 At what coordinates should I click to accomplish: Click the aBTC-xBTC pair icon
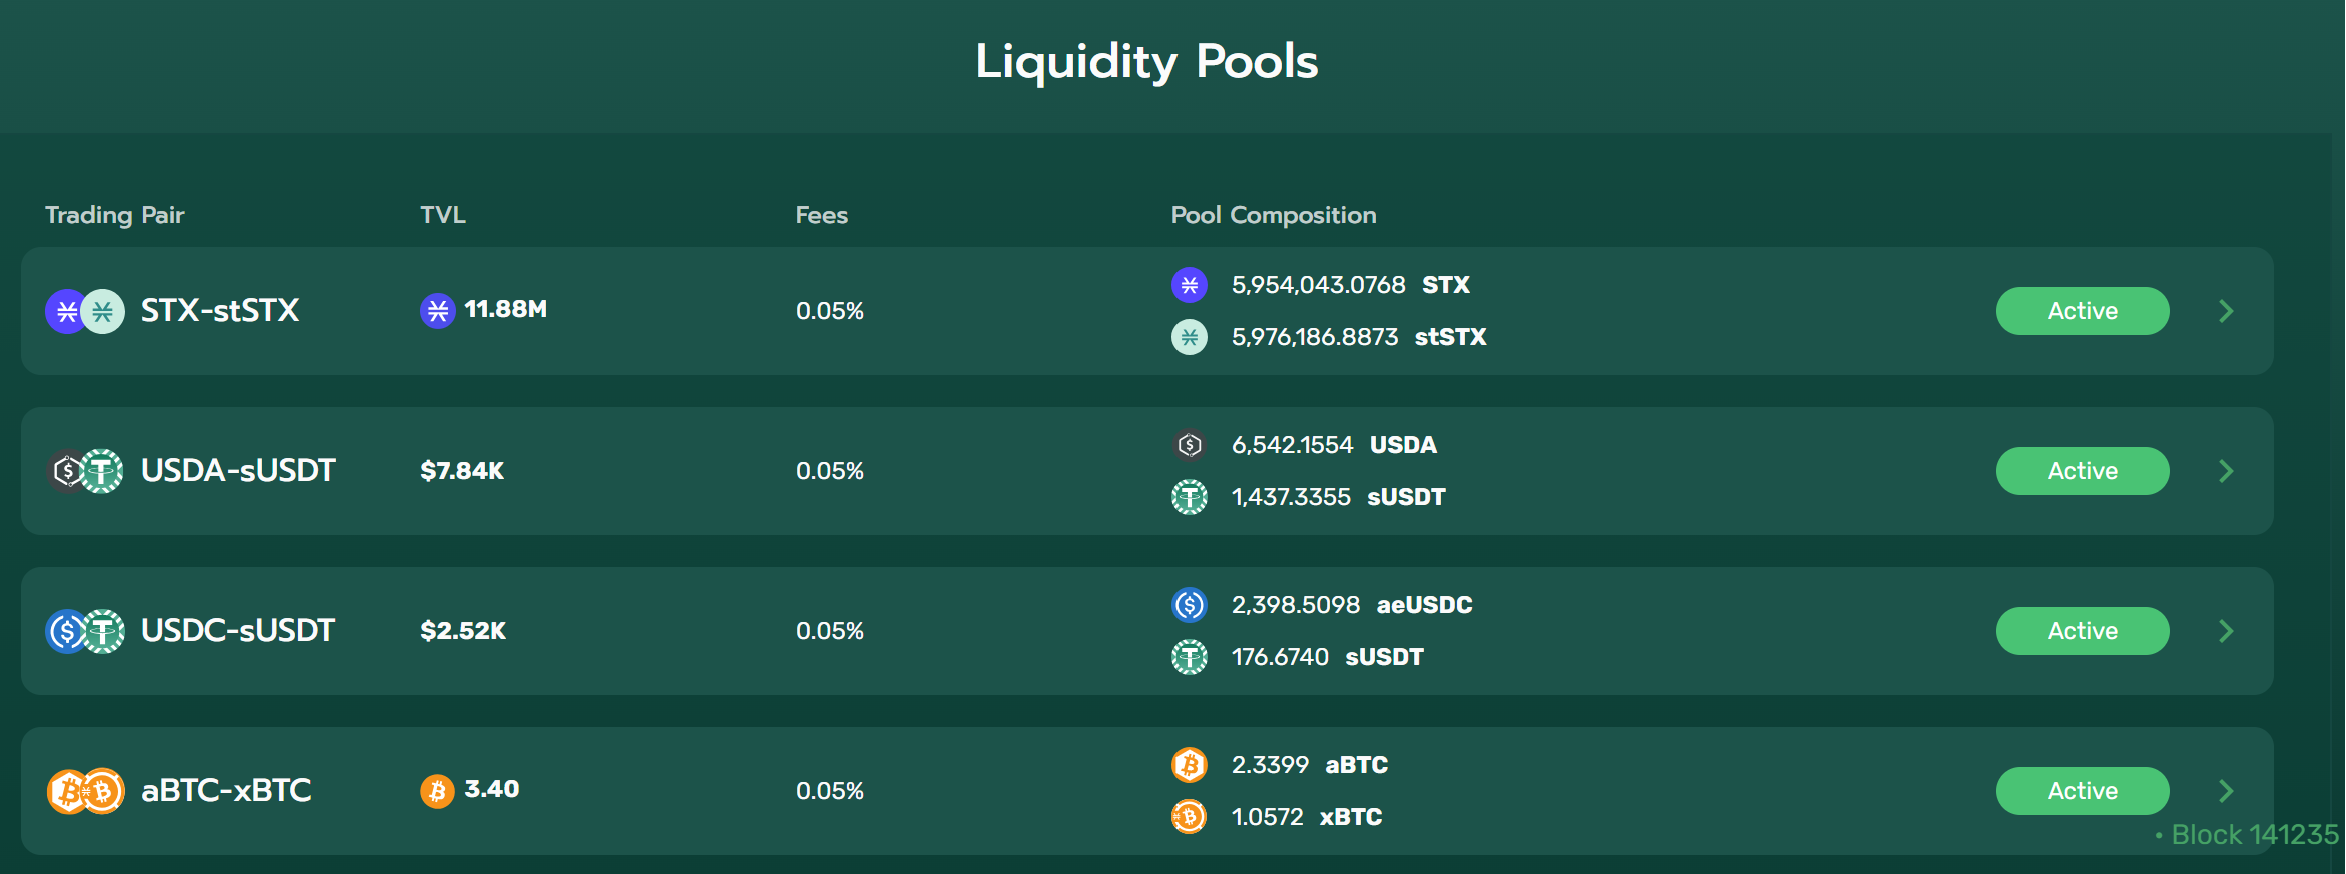[x=85, y=791]
